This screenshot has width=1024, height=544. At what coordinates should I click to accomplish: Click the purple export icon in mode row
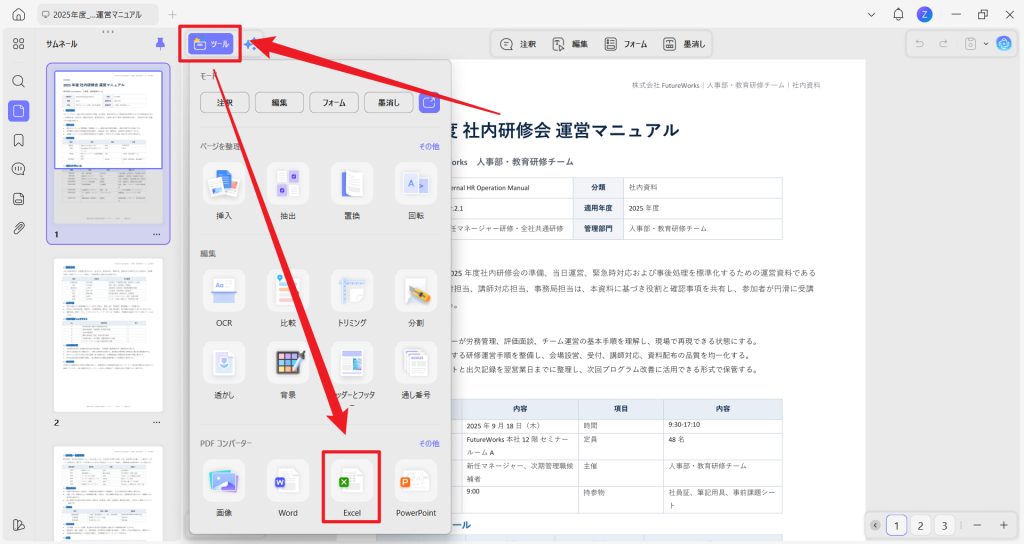tap(429, 103)
